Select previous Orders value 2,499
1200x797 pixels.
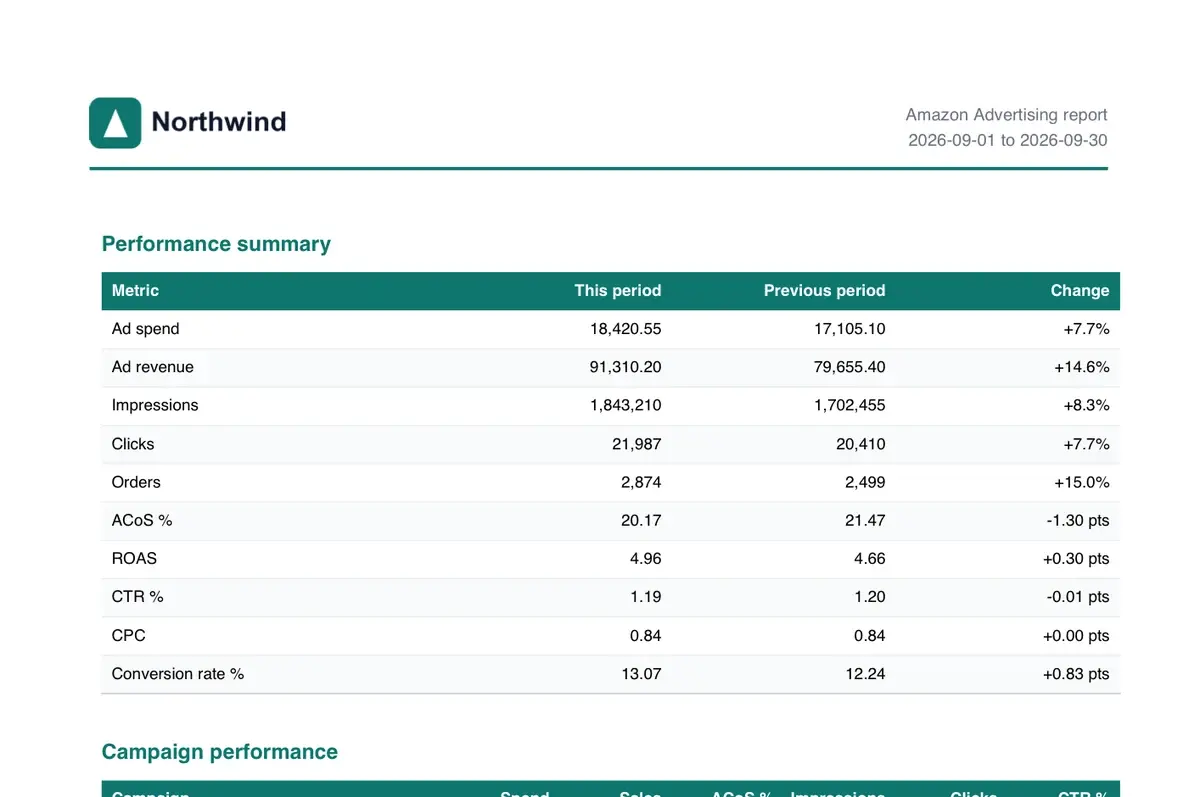[865, 482]
